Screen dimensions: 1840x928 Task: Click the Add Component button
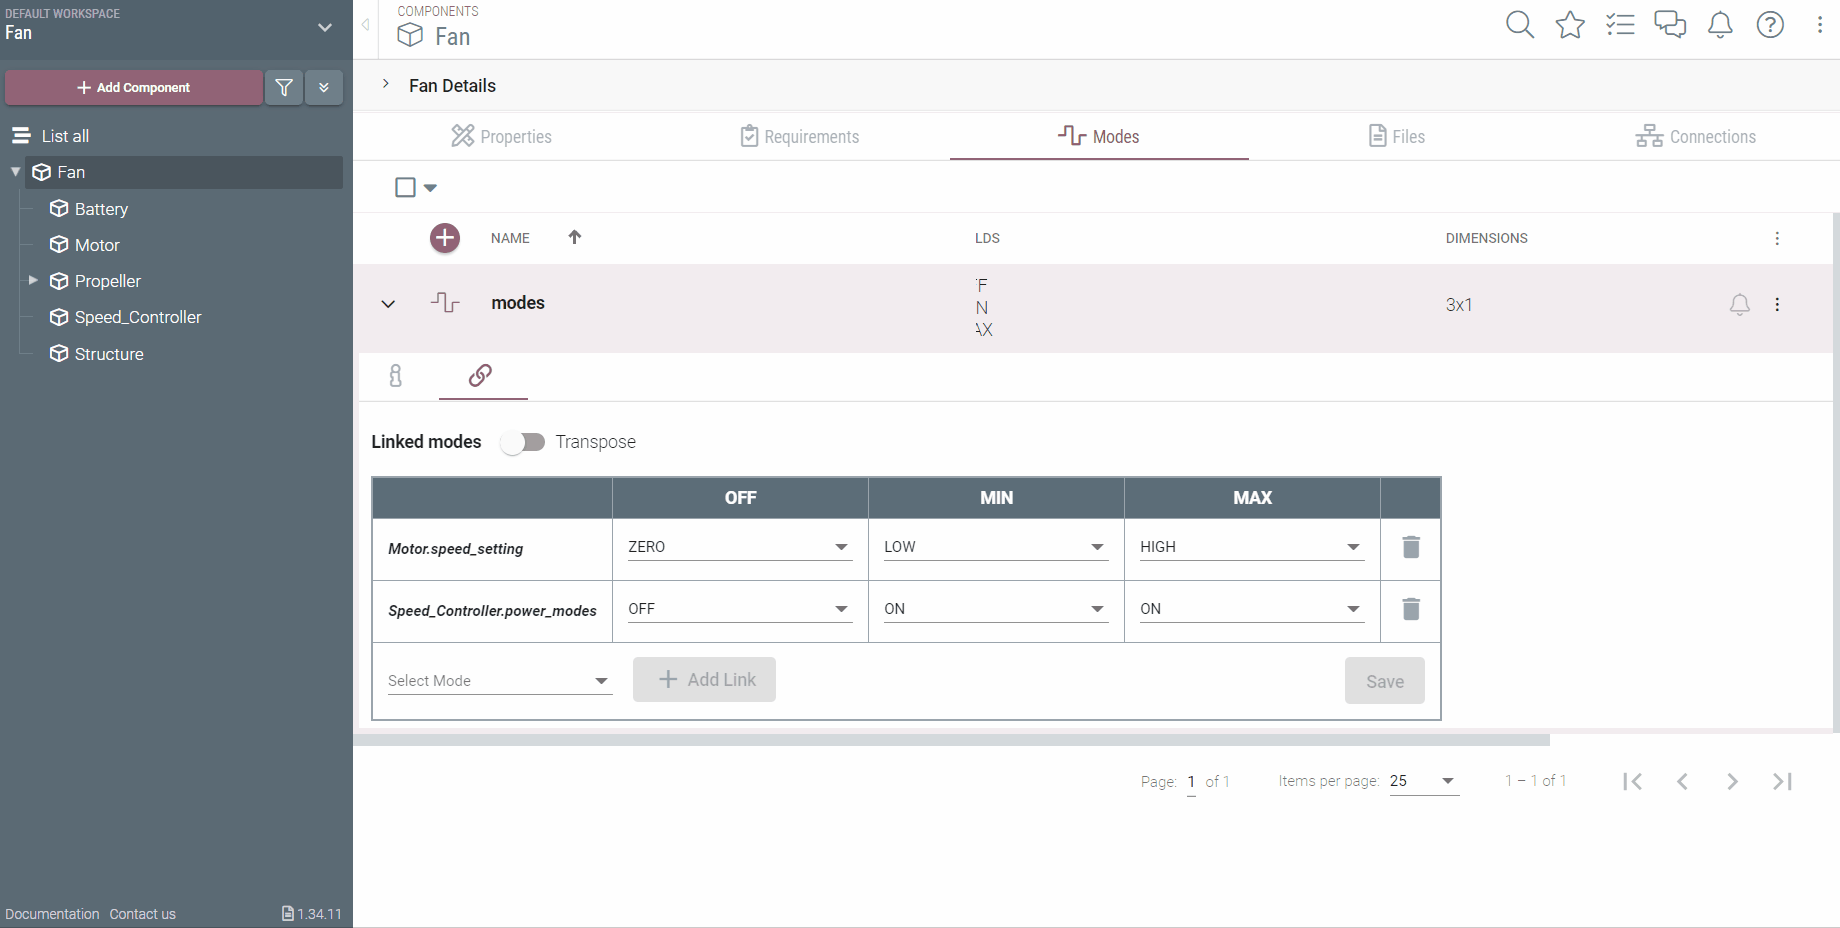tap(134, 88)
